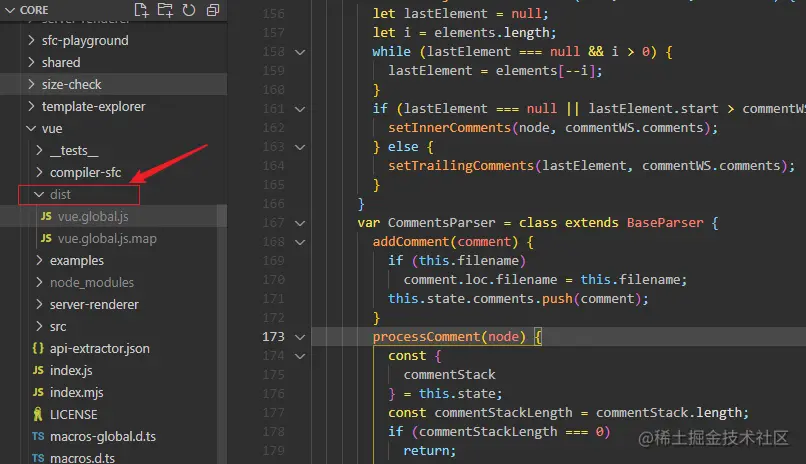
Task: Open api-extractor.json file
Action: pyautogui.click(x=99, y=348)
